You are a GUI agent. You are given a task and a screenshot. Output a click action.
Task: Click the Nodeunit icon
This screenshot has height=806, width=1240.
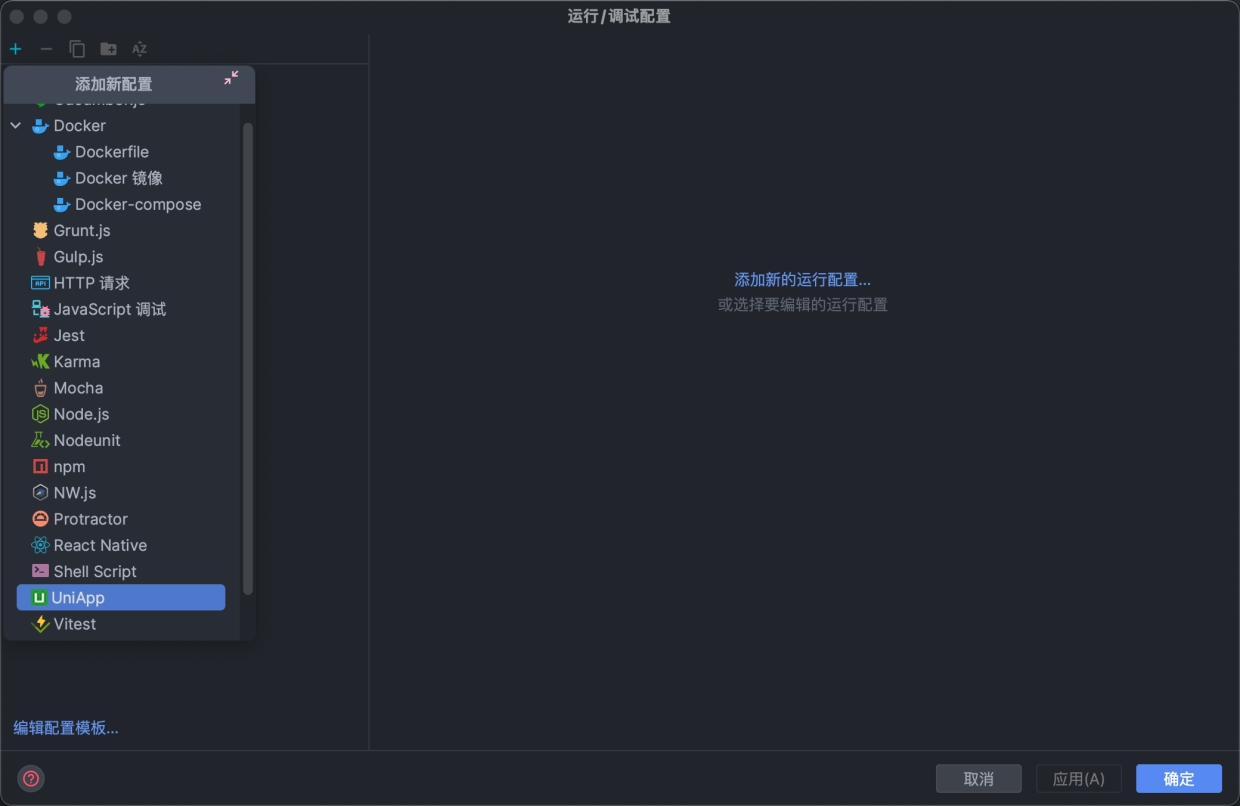coord(40,440)
